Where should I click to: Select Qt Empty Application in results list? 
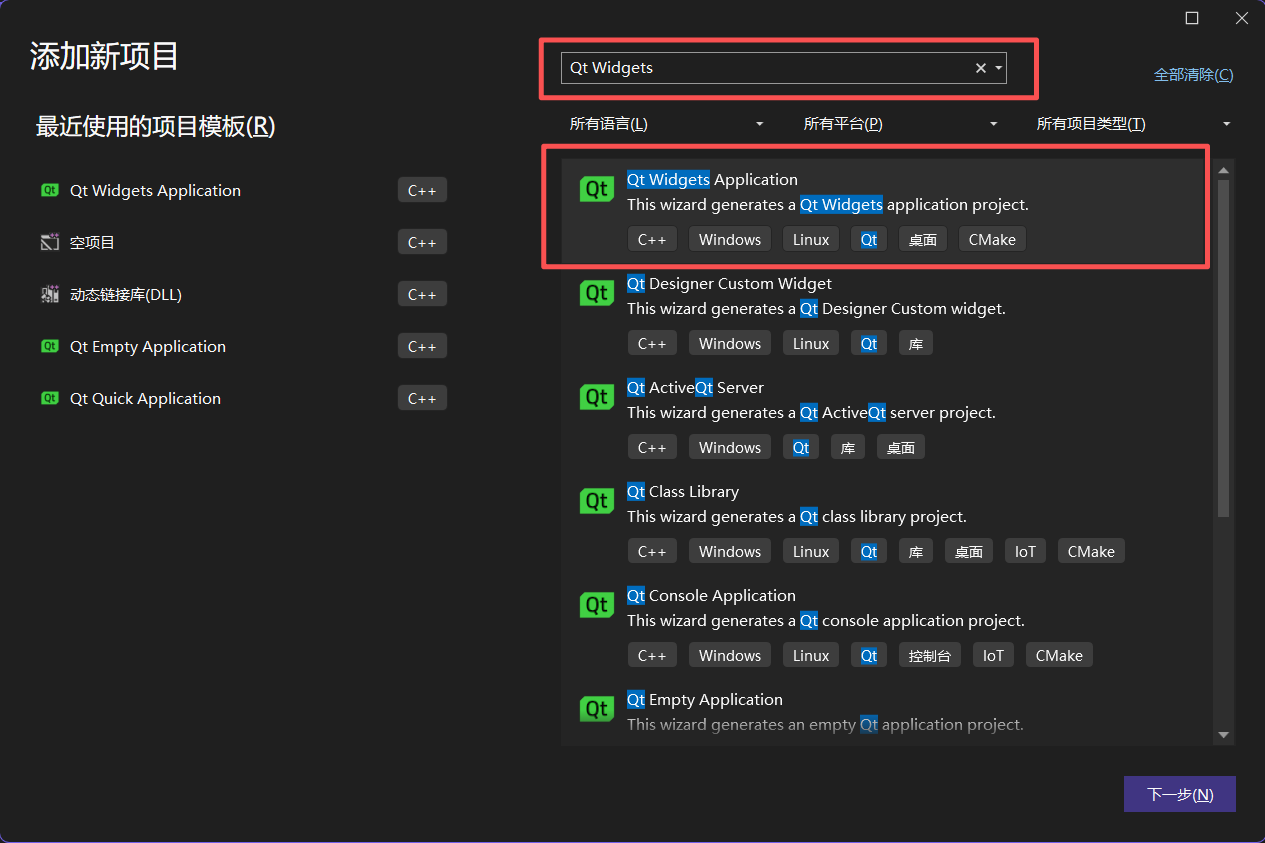coord(885,712)
